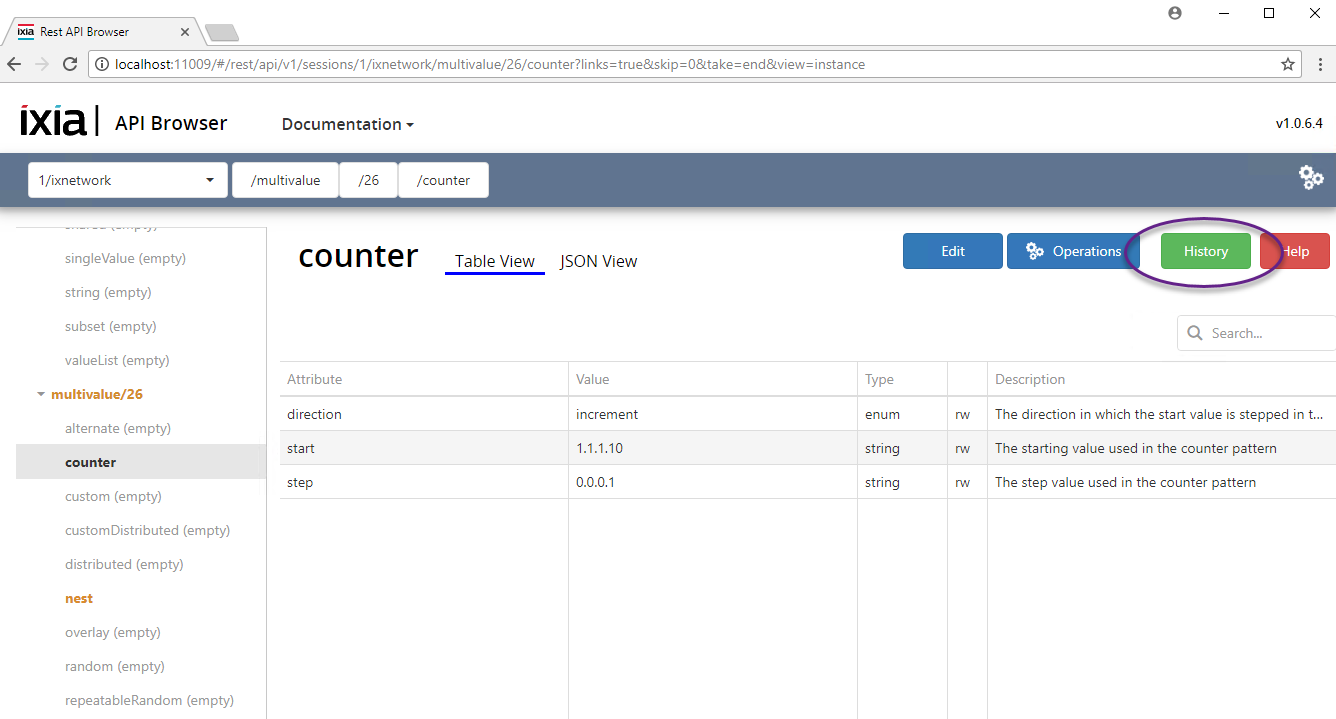Viewport: 1336px width, 719px height.
Task: Bookmark page with the star icon
Action: pyautogui.click(x=1288, y=64)
